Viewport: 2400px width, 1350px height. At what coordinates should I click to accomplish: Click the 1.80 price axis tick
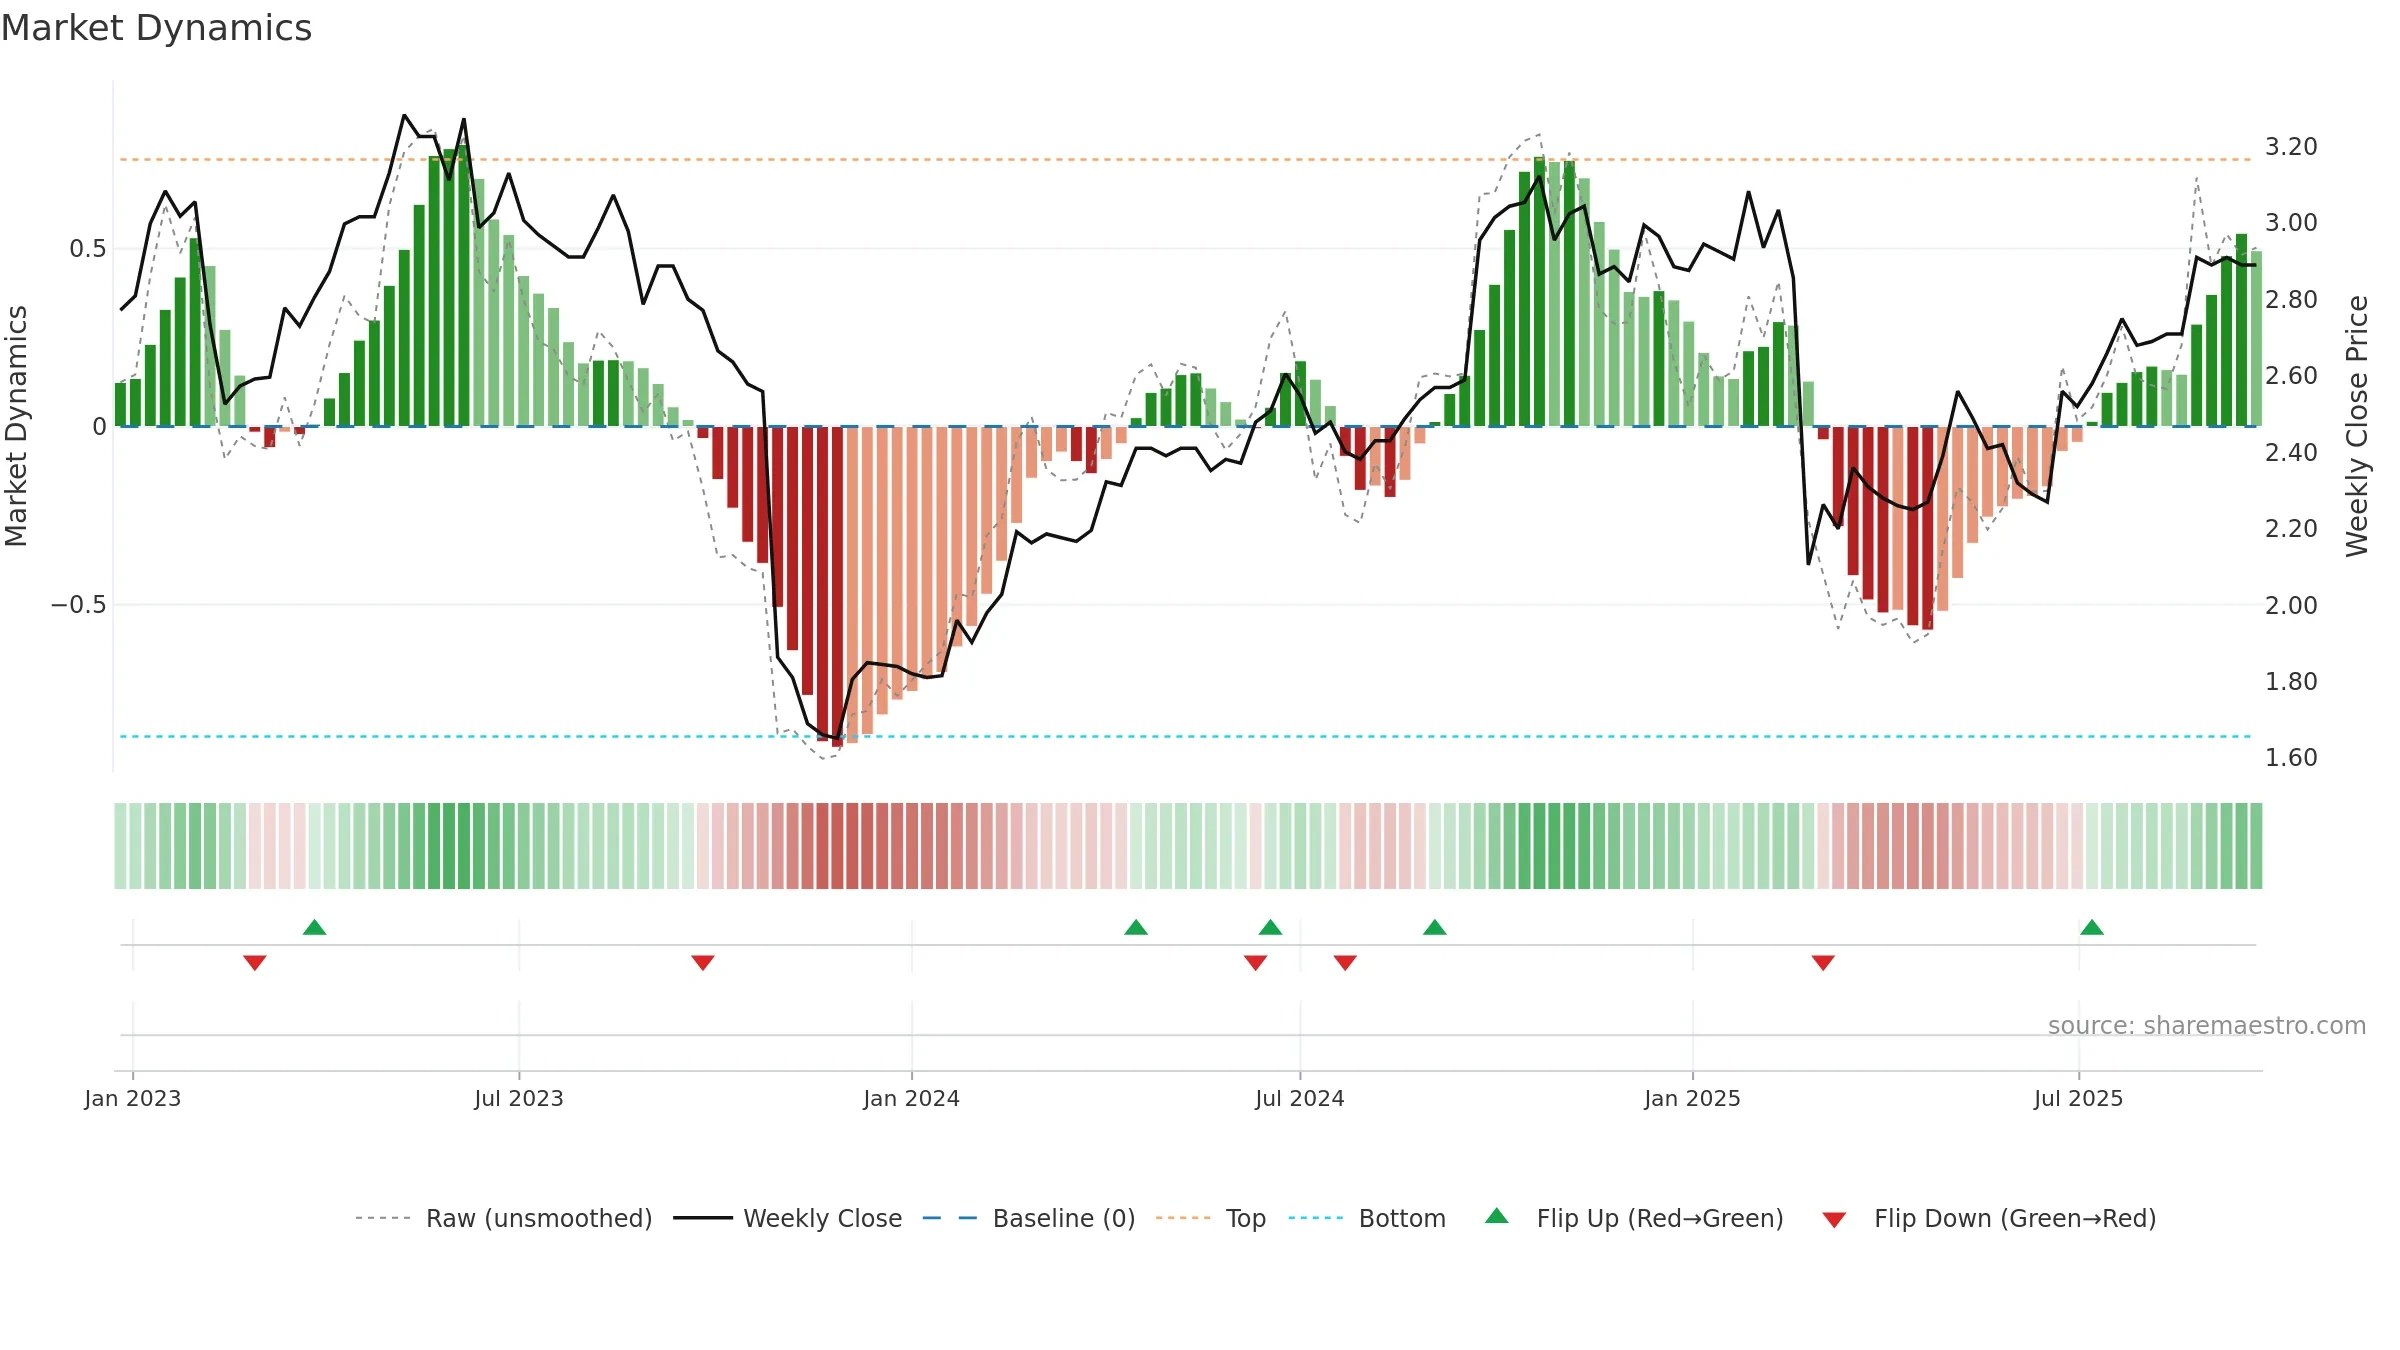[2291, 682]
